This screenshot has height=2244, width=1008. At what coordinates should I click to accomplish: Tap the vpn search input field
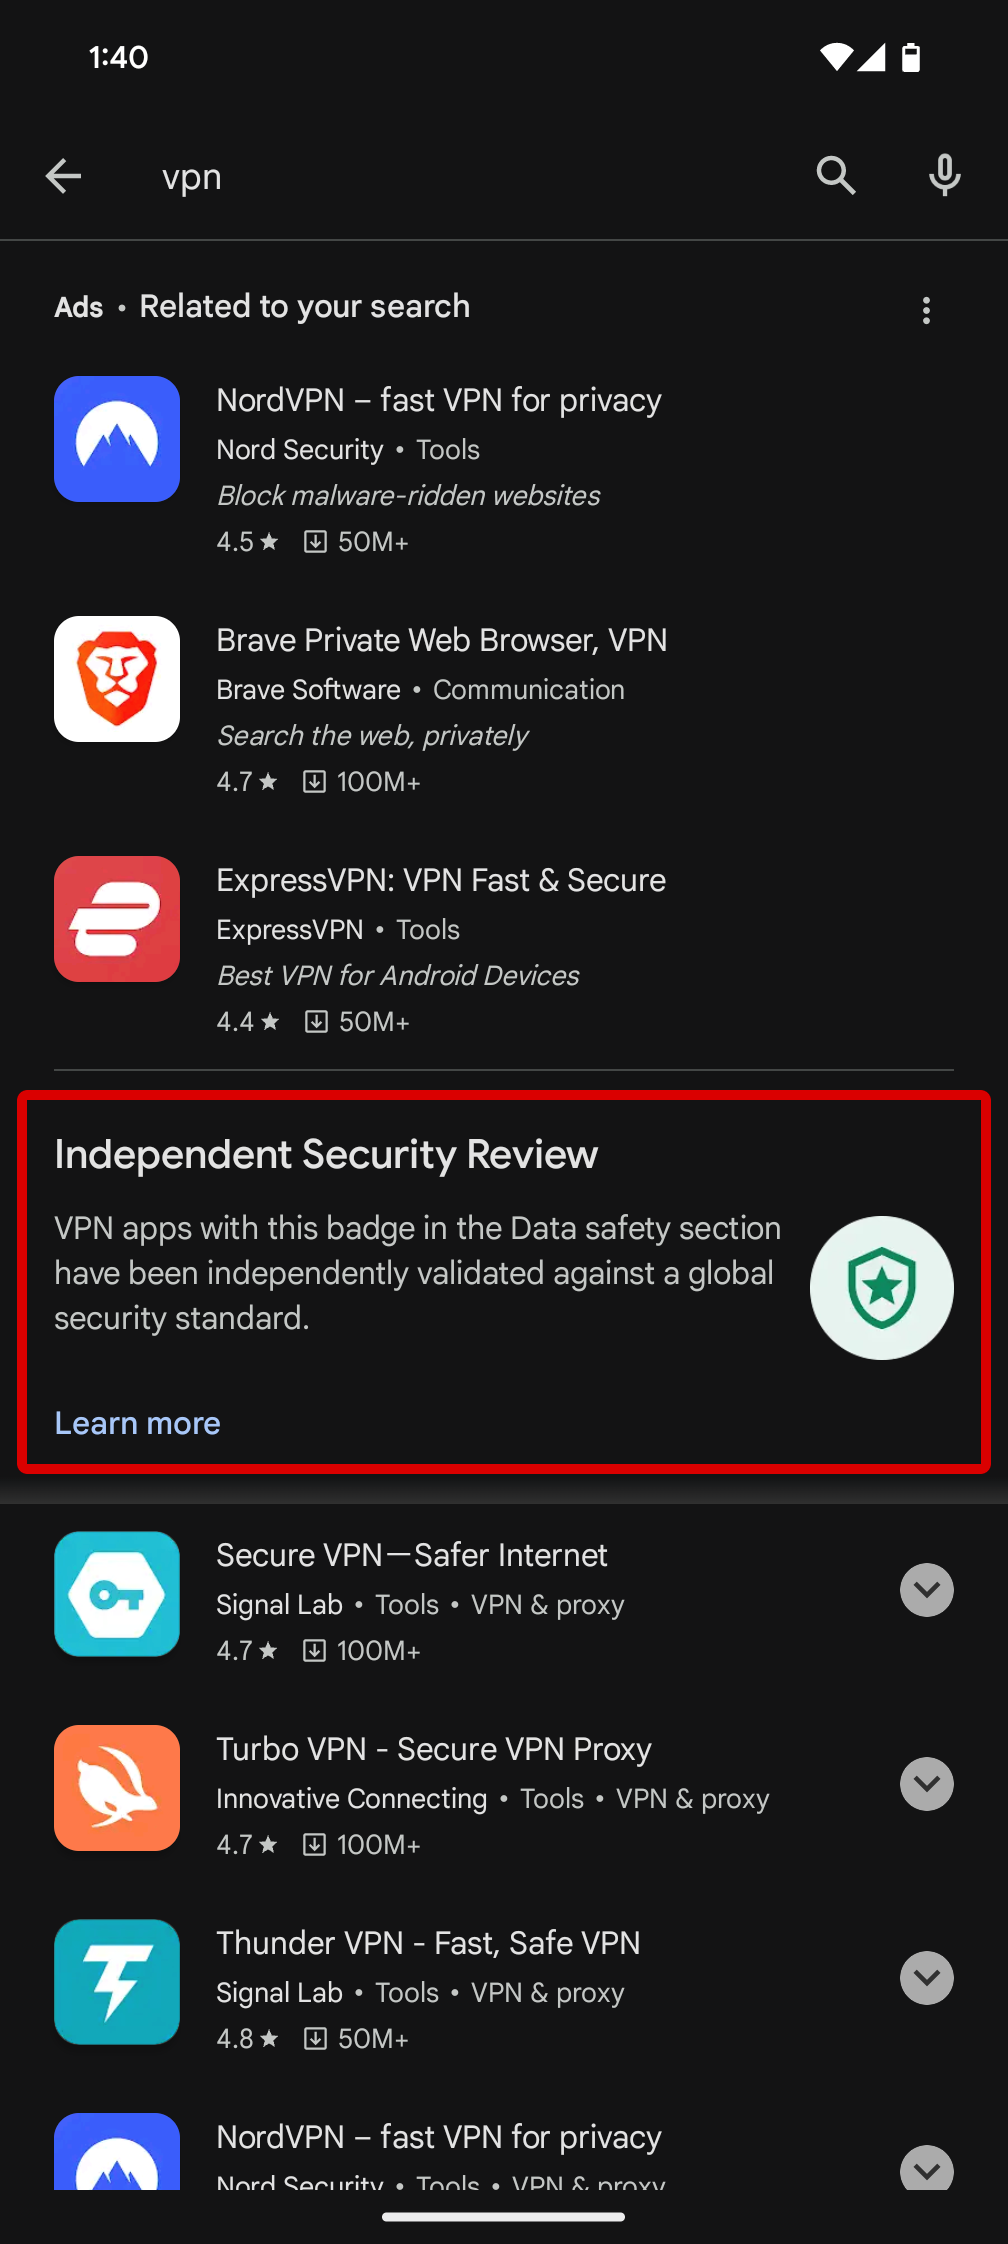coord(400,176)
